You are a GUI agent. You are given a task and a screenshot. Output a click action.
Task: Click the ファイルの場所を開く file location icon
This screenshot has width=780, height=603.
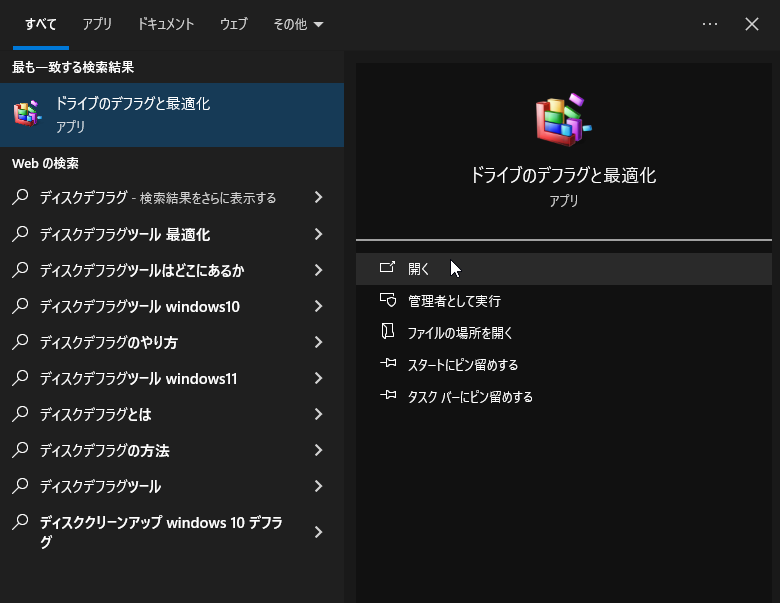pos(388,331)
